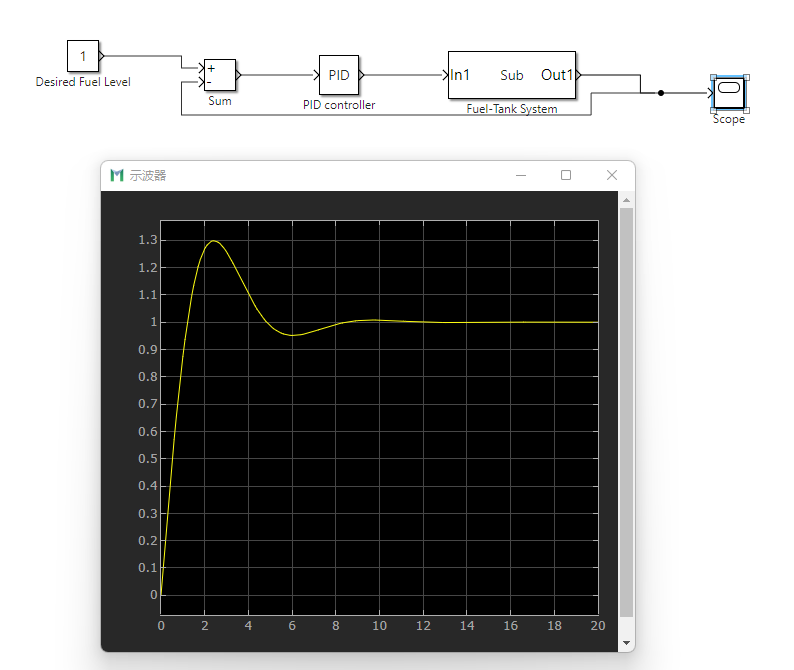
Task: Select the Sum block
Action: point(219,75)
